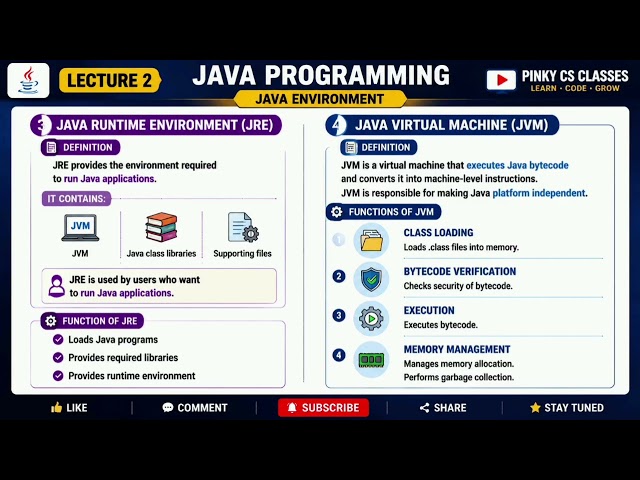Click the Share icon
640x480 pixels.
[x=424, y=408]
